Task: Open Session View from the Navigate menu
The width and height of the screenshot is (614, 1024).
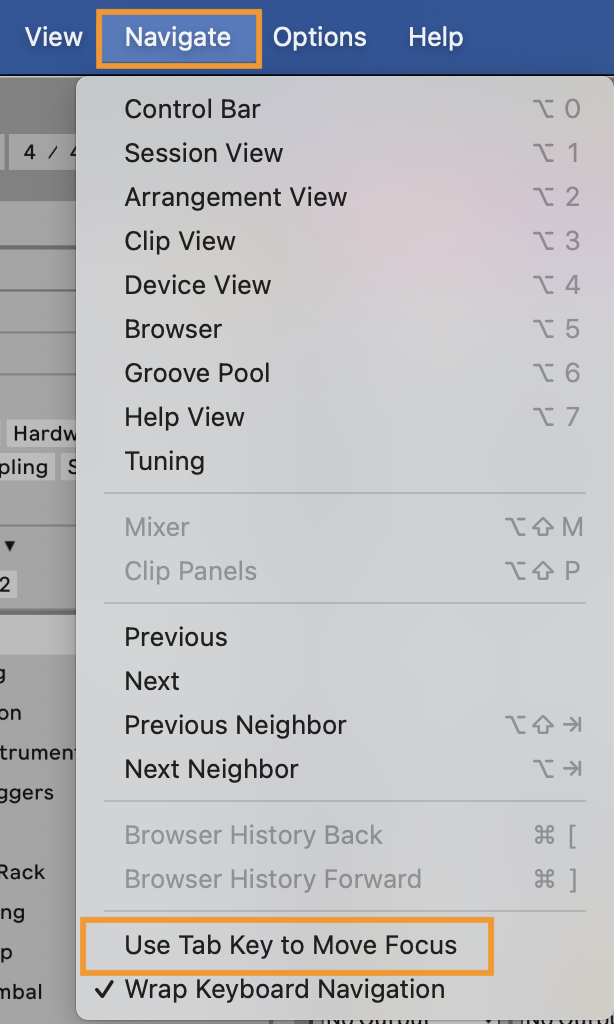Action: (203, 152)
